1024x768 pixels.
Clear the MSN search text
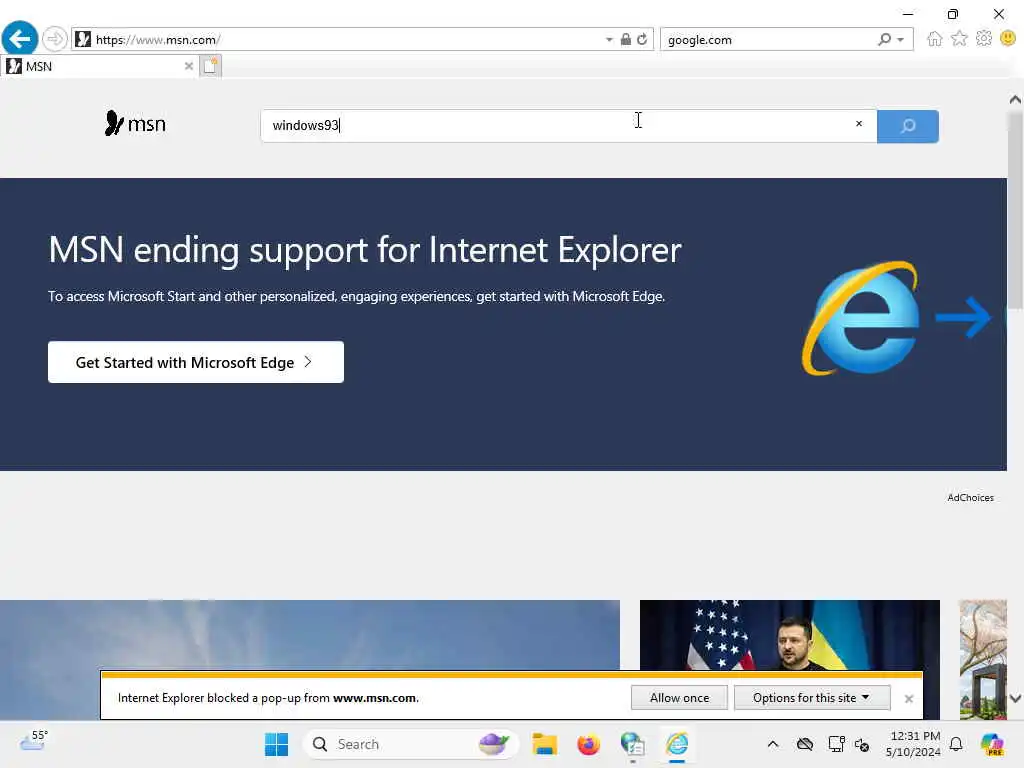[x=859, y=123]
